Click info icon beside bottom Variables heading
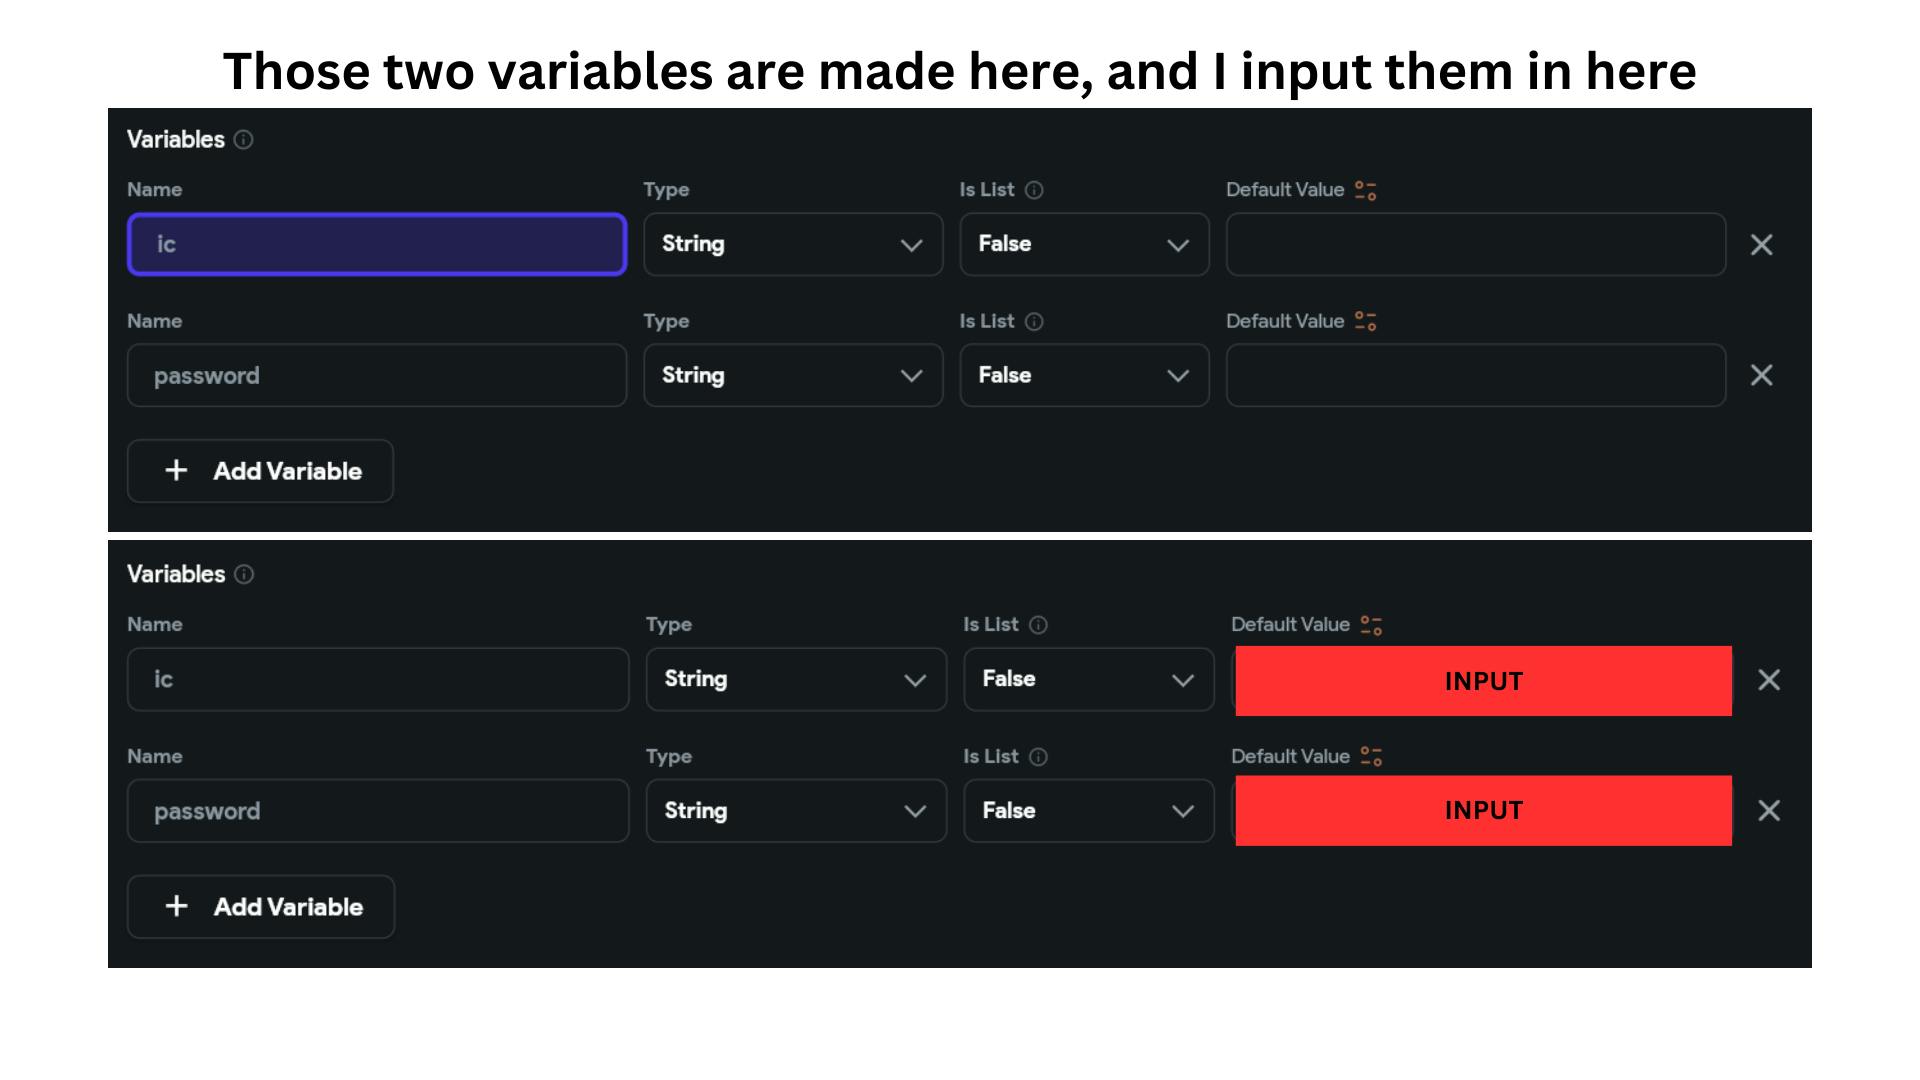The height and width of the screenshot is (1080, 1920). (244, 574)
